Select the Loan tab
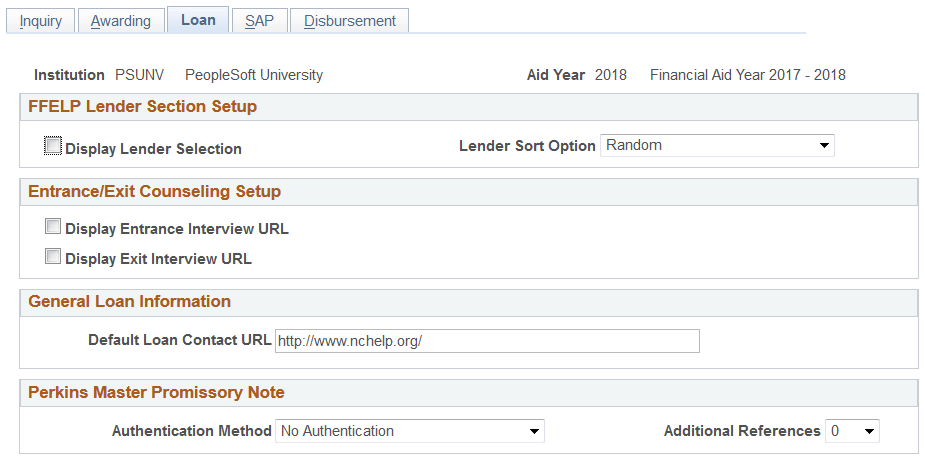Viewport: 925px width, 461px height. (198, 20)
